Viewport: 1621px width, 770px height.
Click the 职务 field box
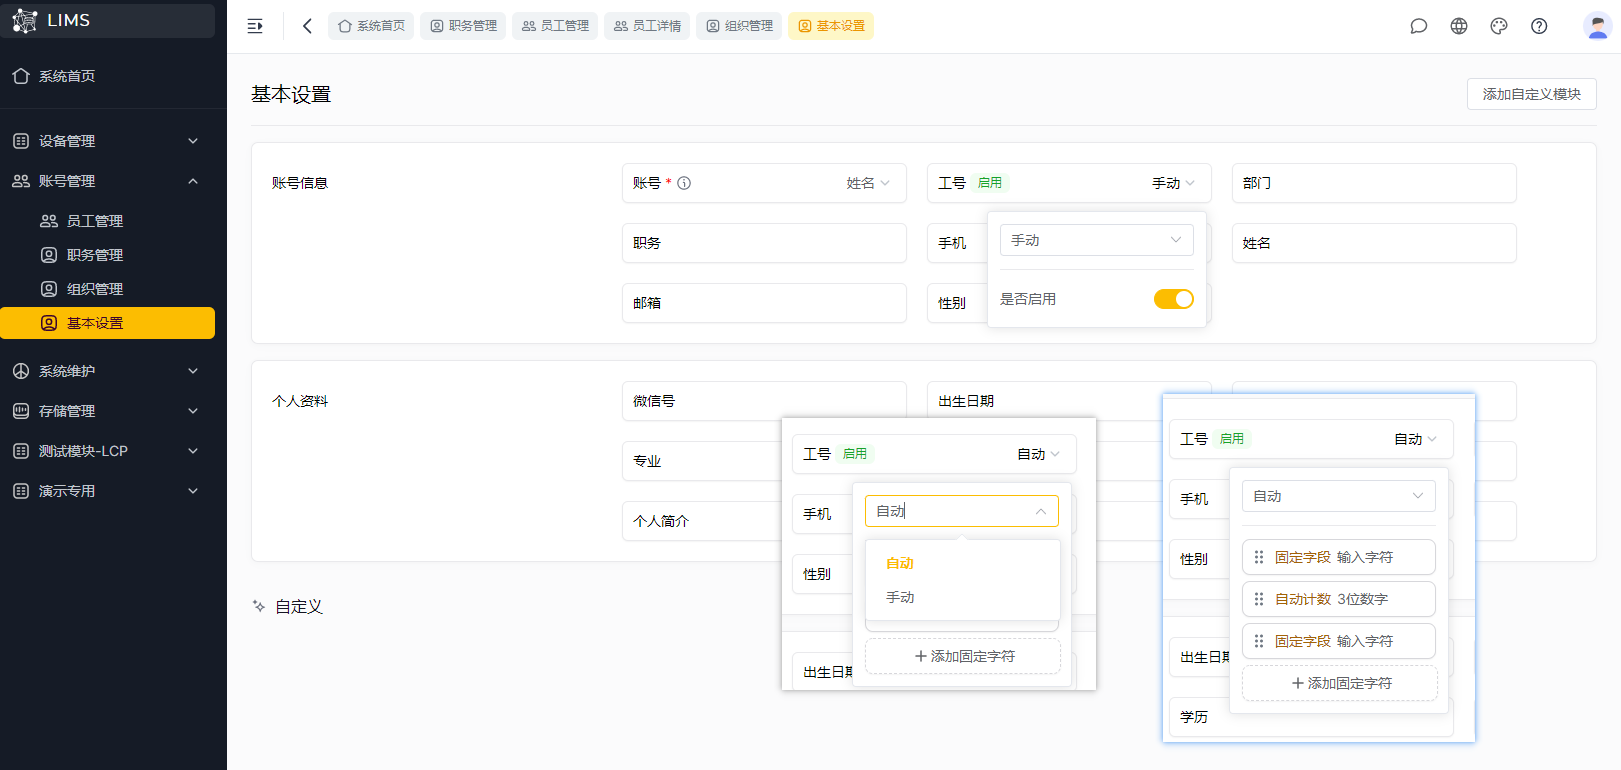coord(764,243)
